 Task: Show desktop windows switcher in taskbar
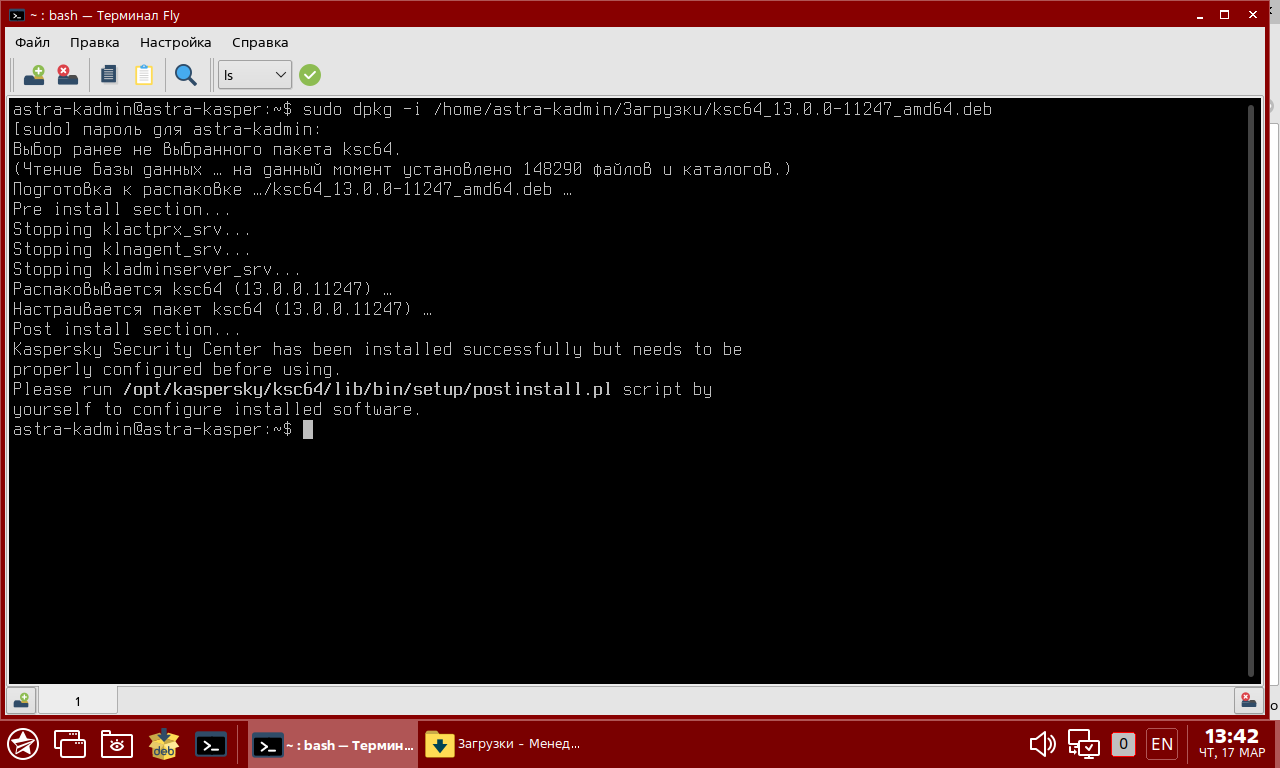click(70, 744)
